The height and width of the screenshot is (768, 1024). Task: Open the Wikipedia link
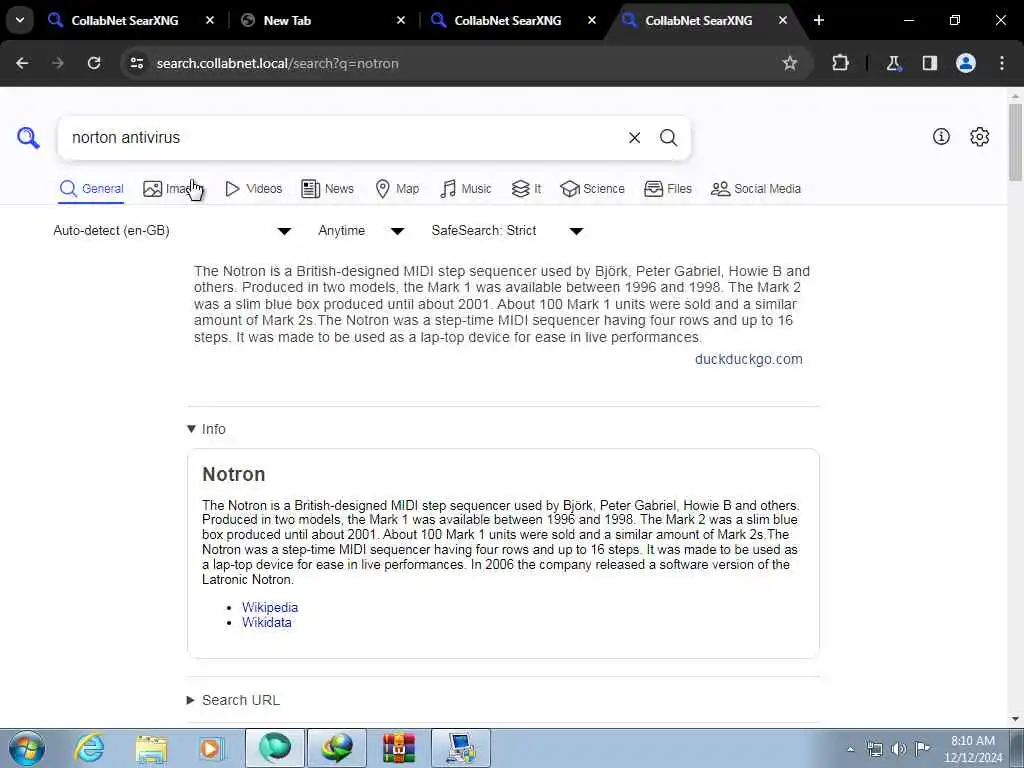270,607
